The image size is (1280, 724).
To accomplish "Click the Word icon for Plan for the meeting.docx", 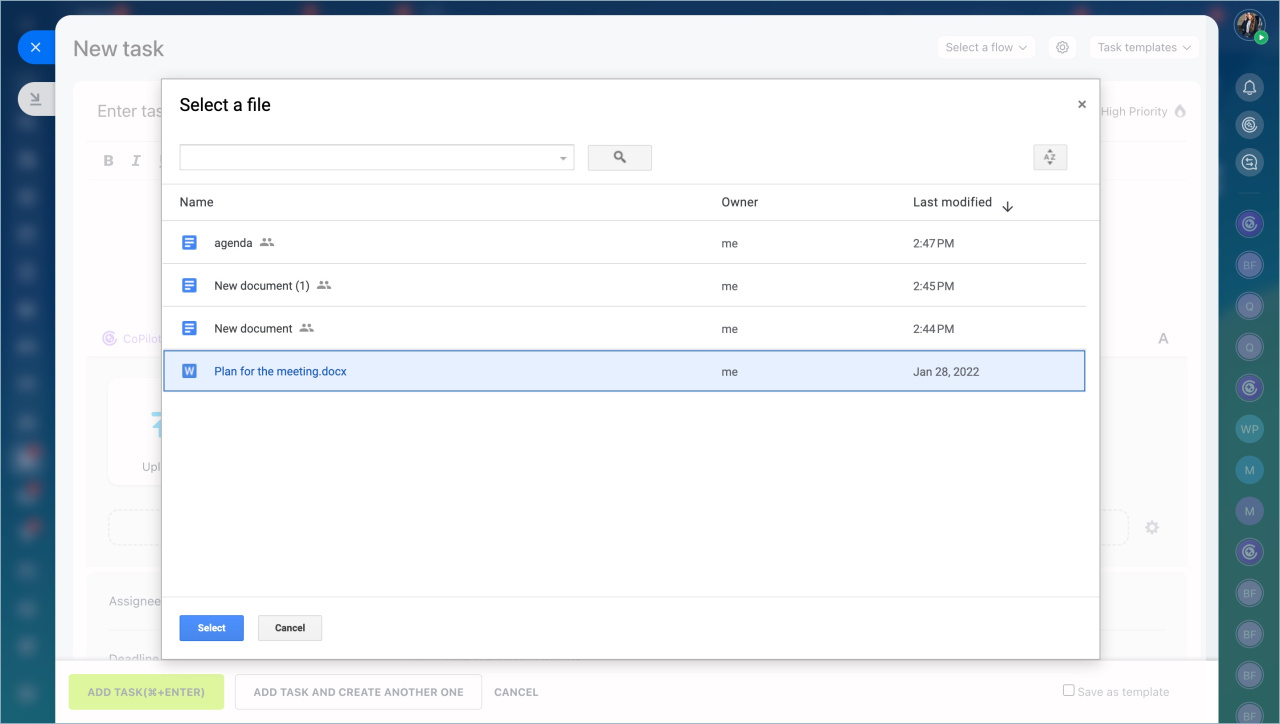I will pos(189,371).
